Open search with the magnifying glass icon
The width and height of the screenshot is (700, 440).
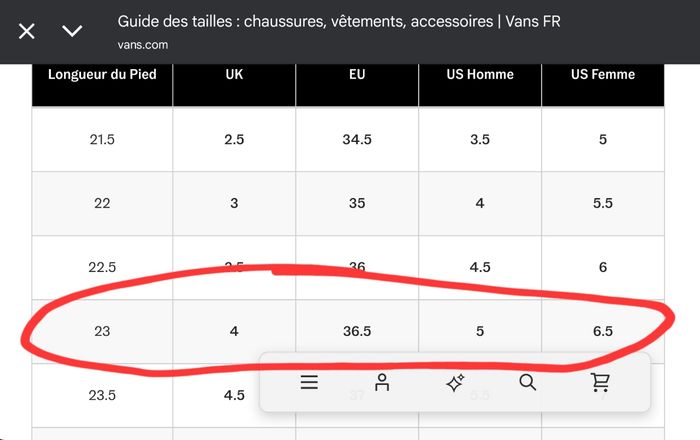click(528, 382)
